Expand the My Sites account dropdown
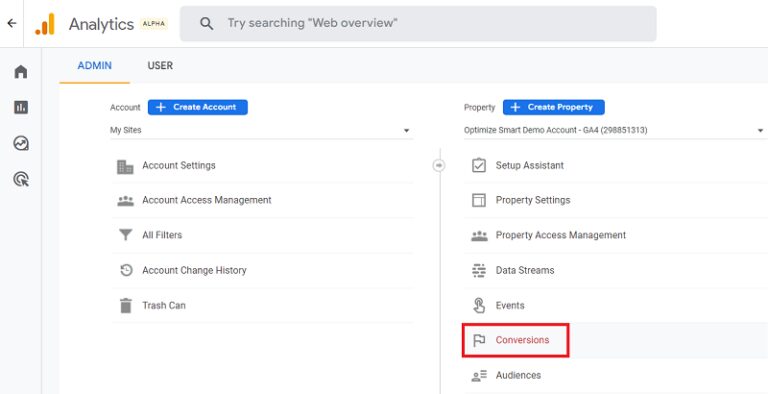 [x=260, y=130]
